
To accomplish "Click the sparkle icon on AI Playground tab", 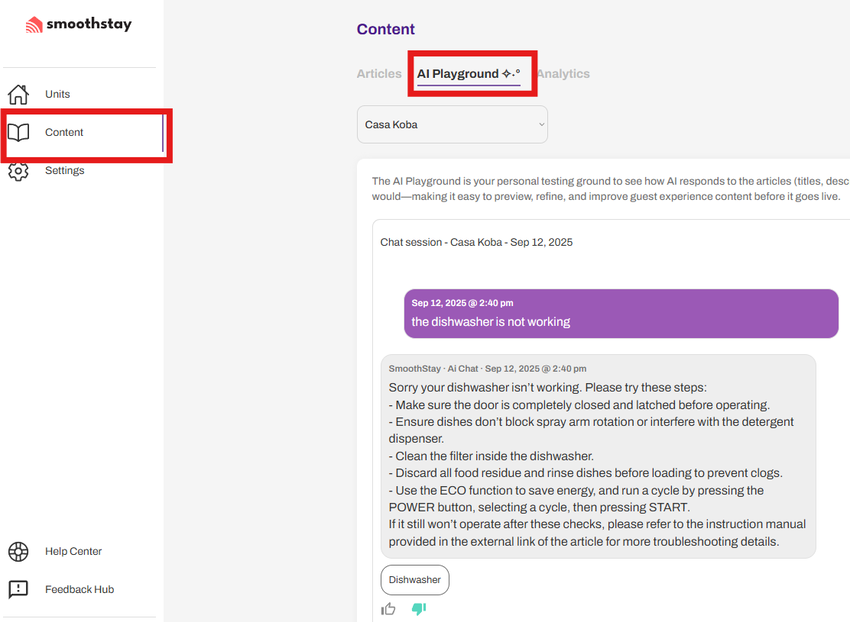I will (511, 73).
